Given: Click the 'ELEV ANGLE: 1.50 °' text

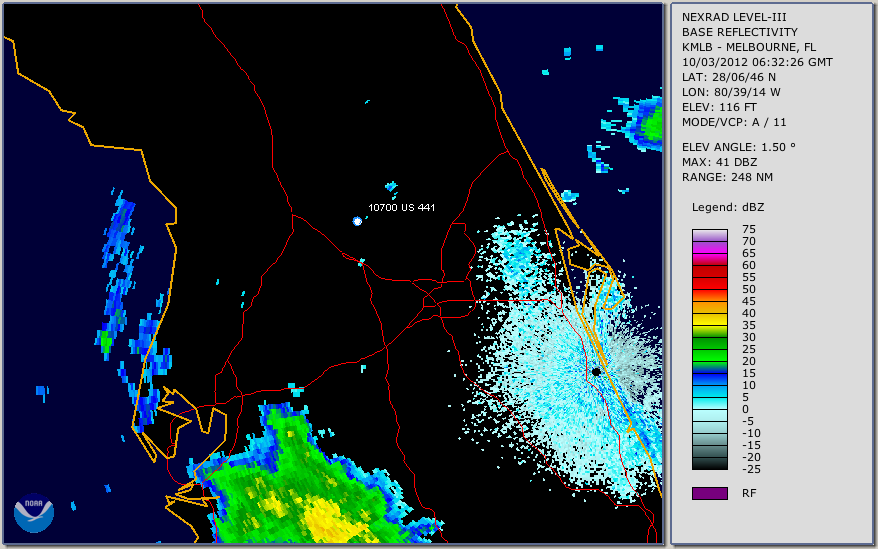Looking at the screenshot, I should coord(739,147).
